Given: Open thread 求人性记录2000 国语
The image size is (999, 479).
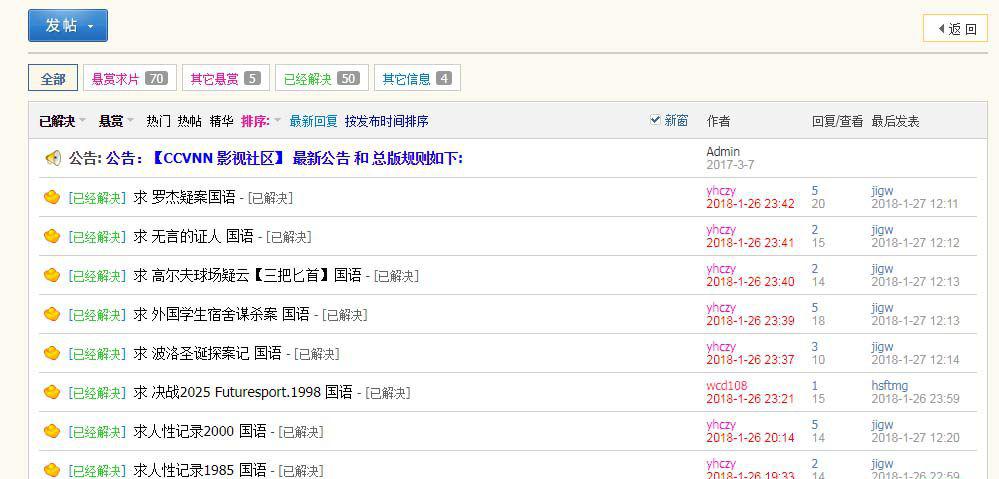Looking at the screenshot, I should (x=200, y=431).
